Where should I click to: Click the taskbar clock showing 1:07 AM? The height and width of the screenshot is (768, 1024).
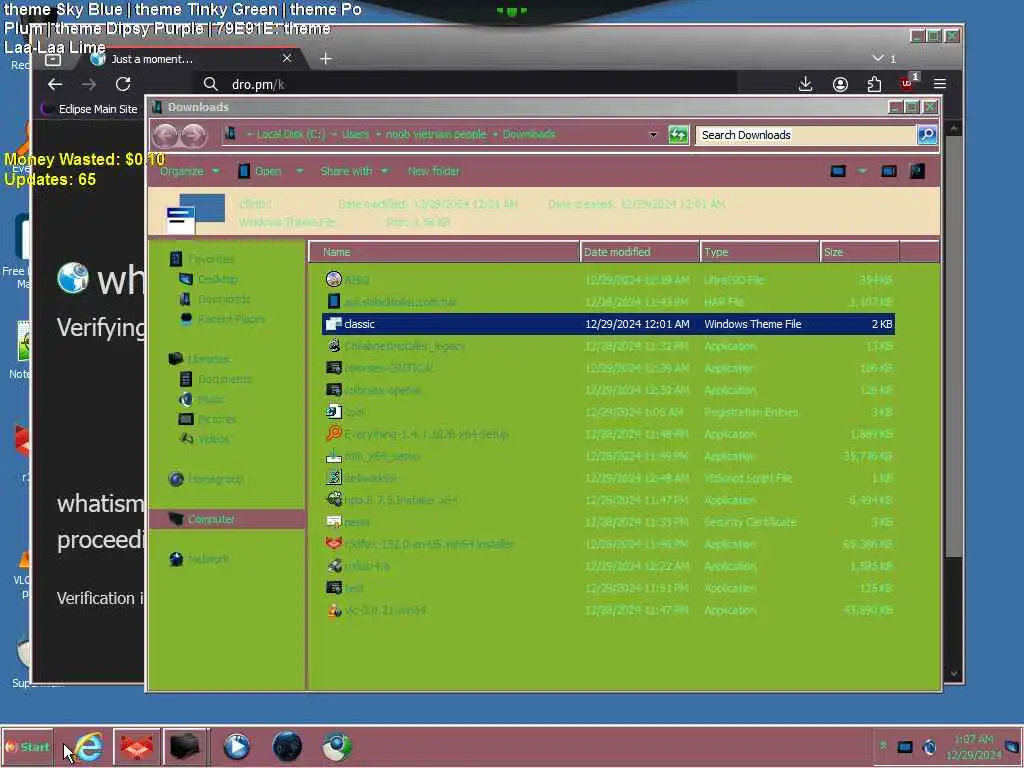(973, 746)
